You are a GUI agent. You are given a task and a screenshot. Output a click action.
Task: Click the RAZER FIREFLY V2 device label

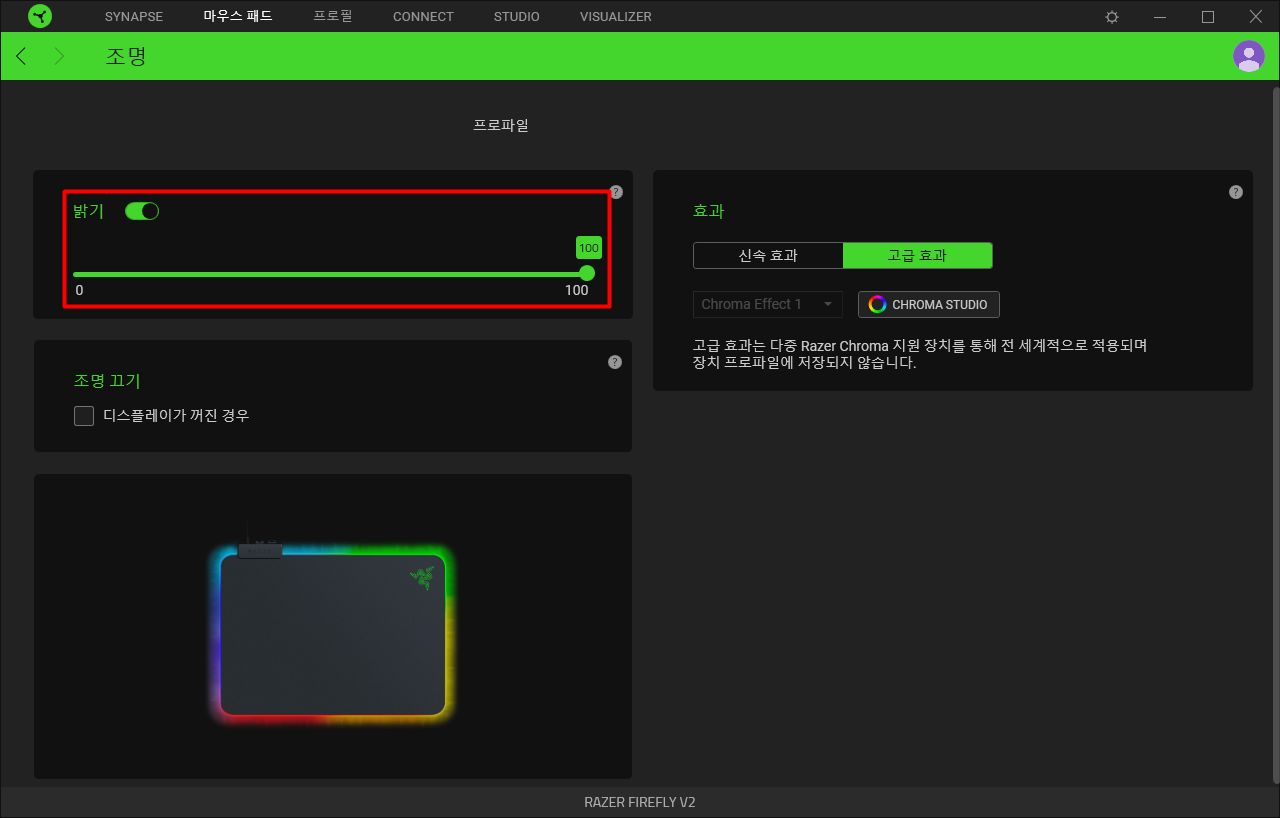pyautogui.click(x=640, y=803)
